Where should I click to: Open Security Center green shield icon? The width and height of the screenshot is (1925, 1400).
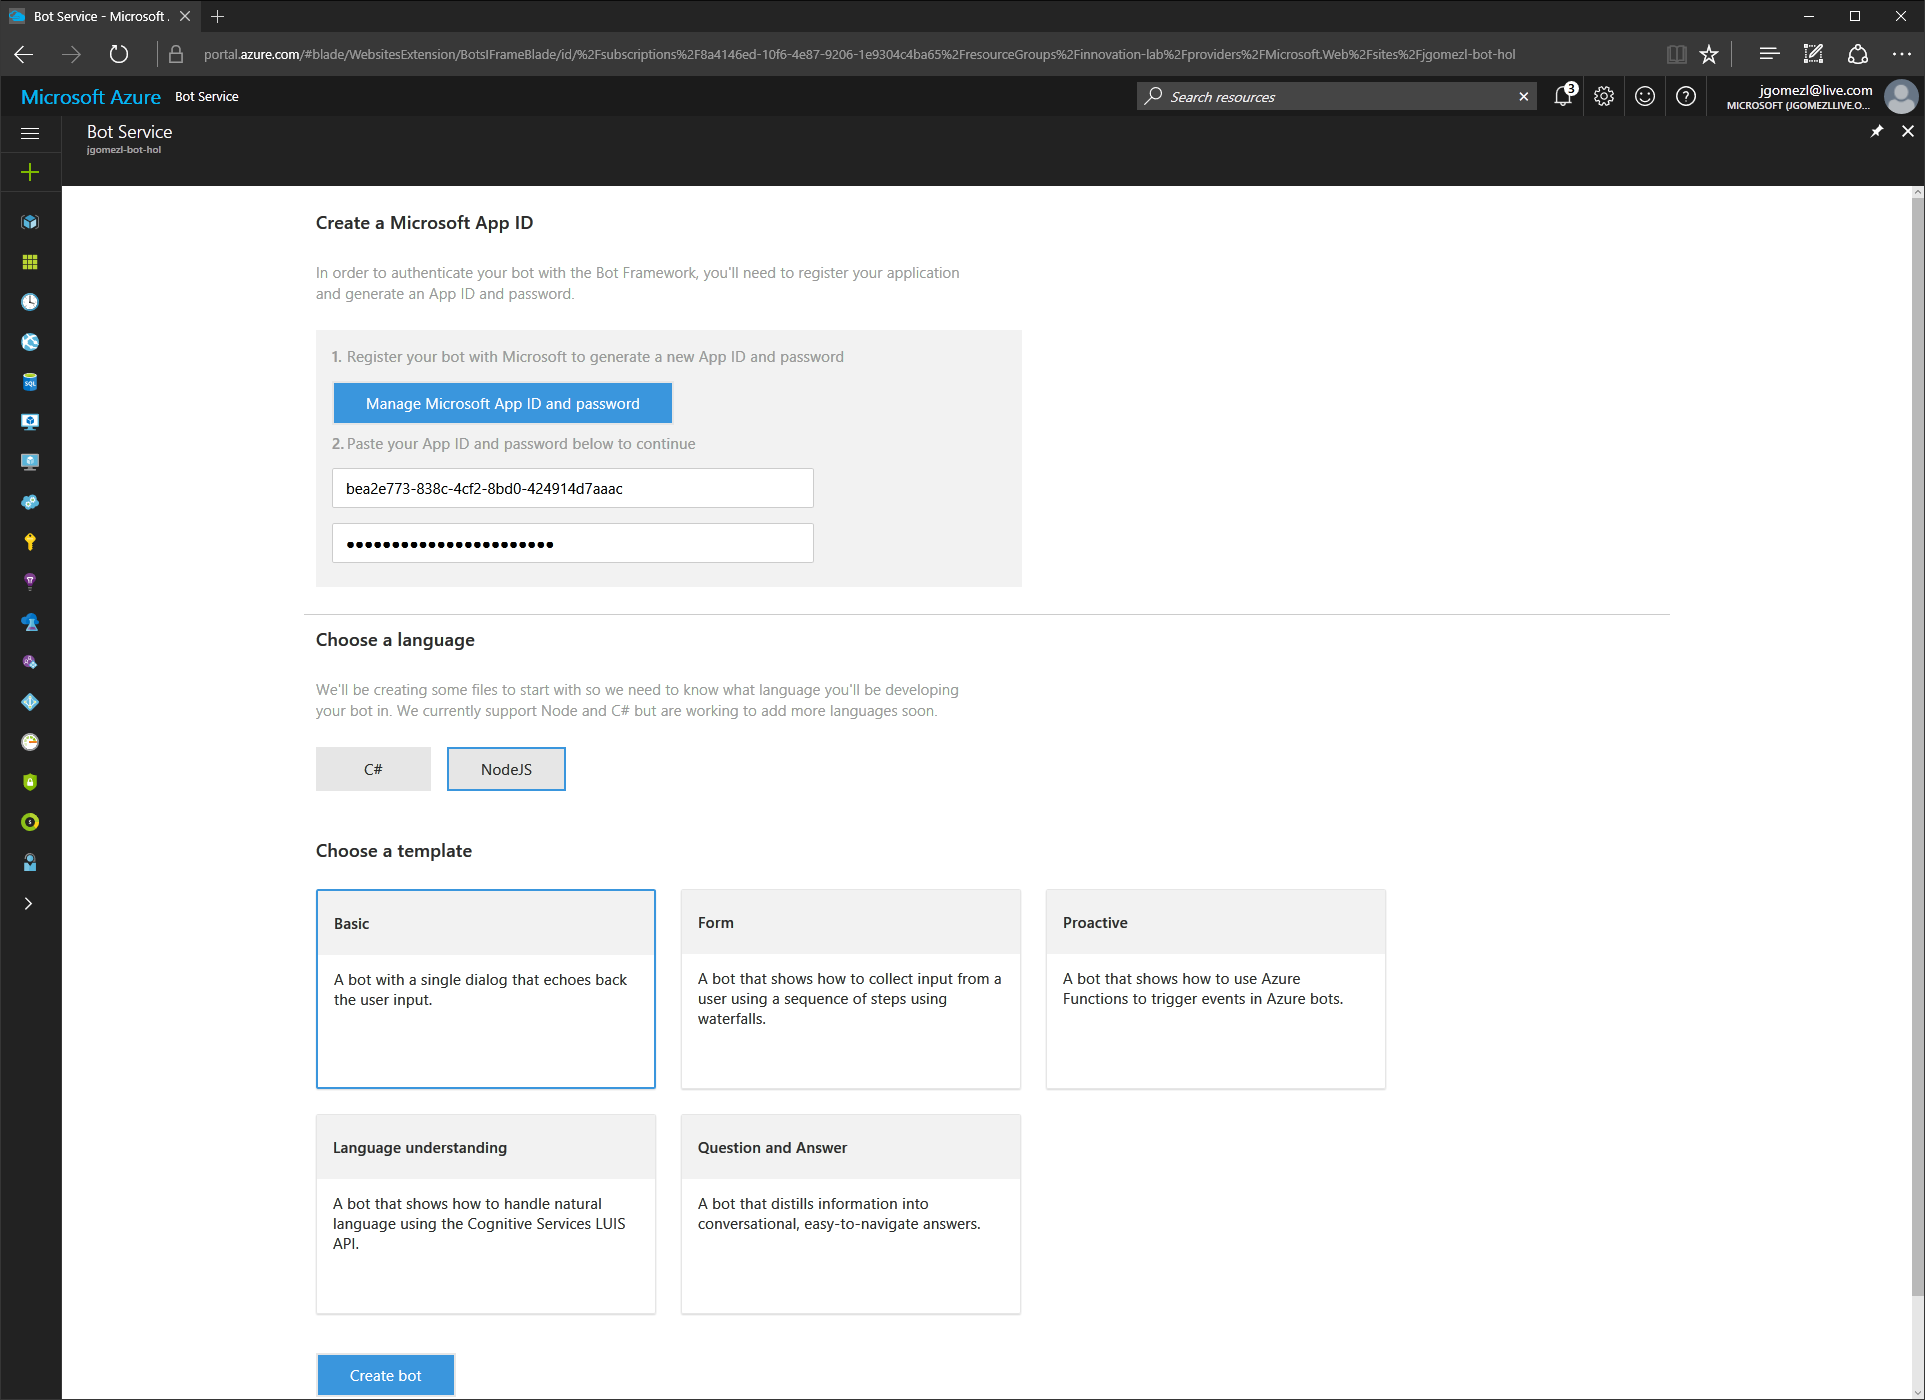(30, 782)
